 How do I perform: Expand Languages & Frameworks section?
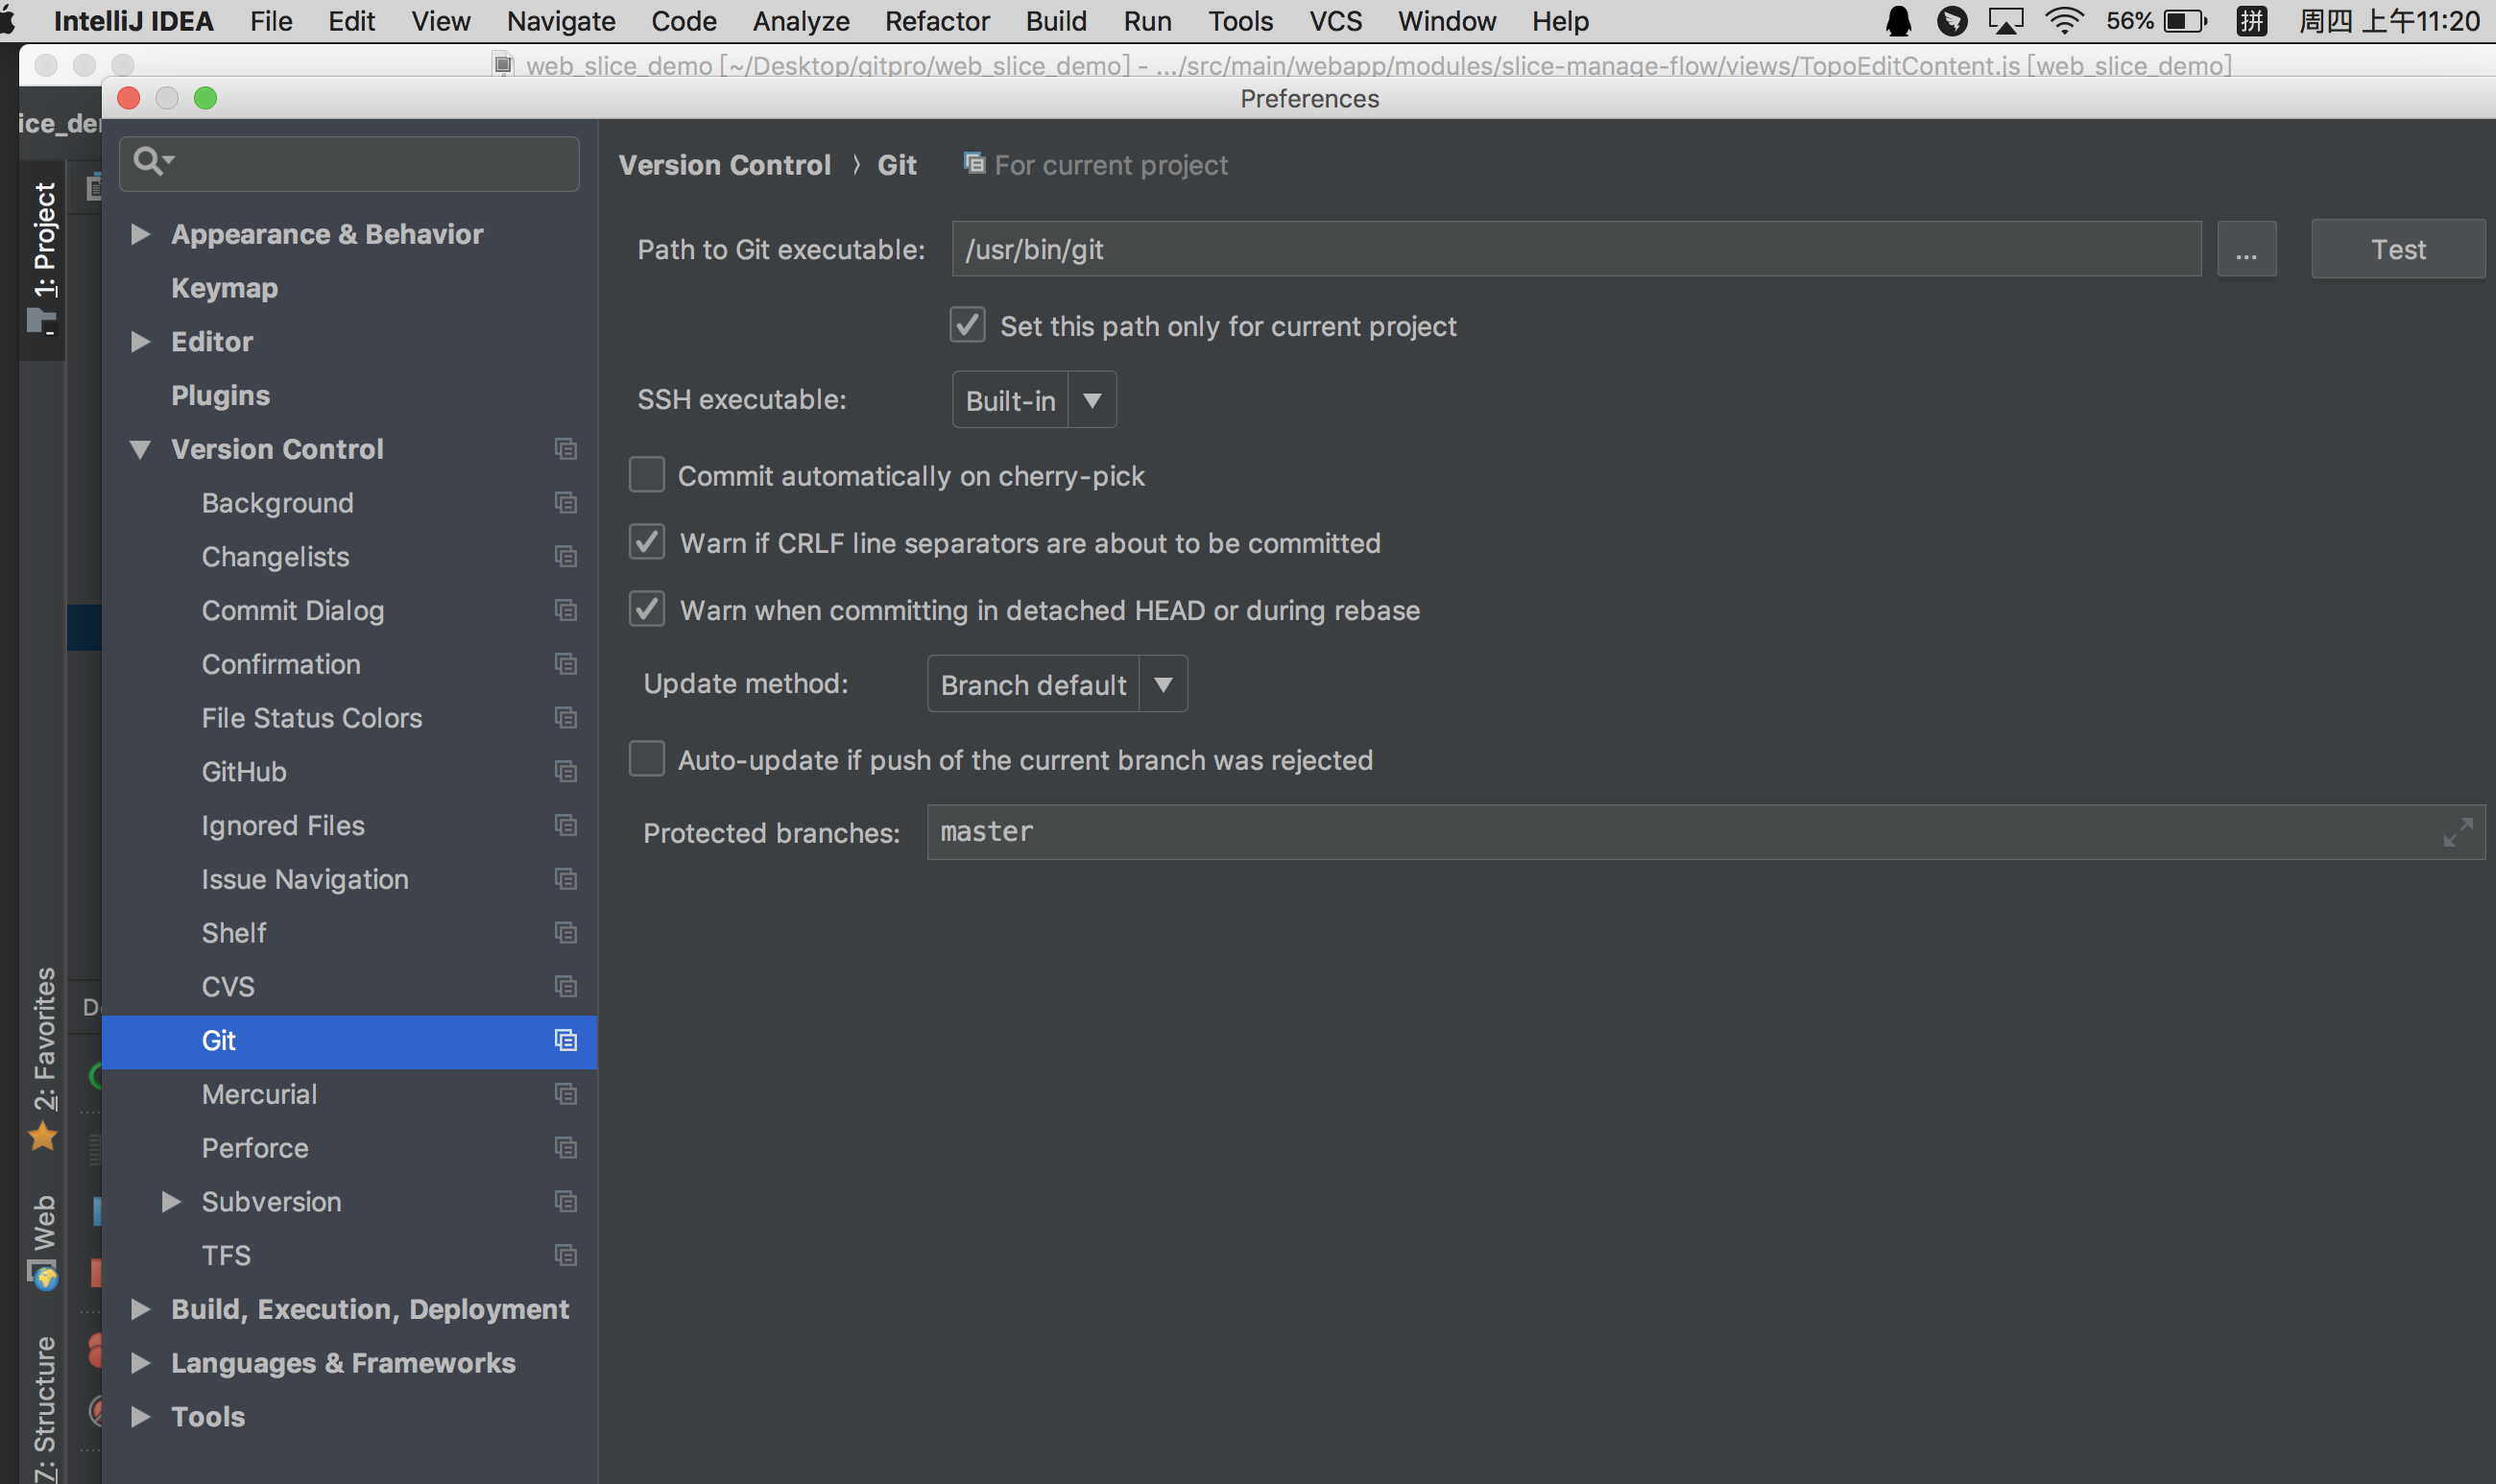click(x=141, y=1363)
